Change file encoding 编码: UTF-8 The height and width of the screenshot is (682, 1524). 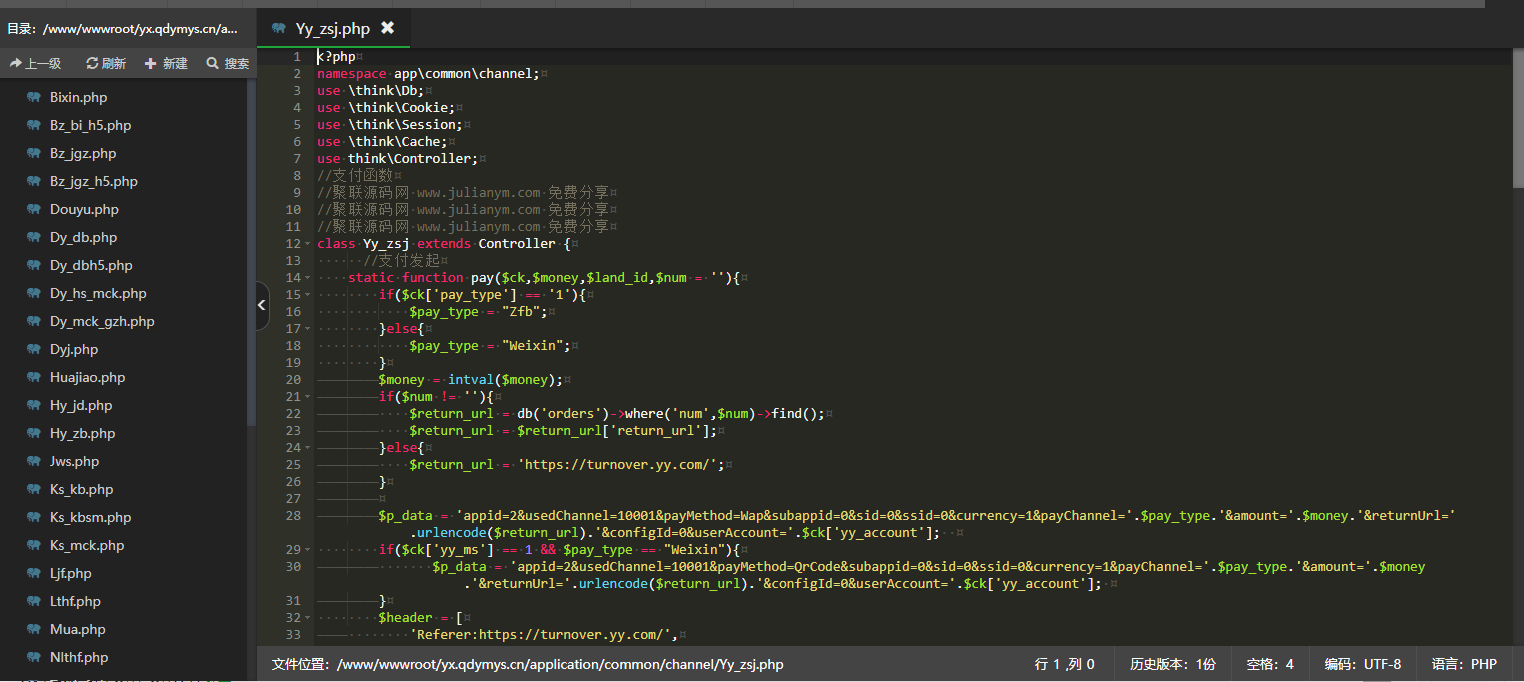[x=1363, y=664]
